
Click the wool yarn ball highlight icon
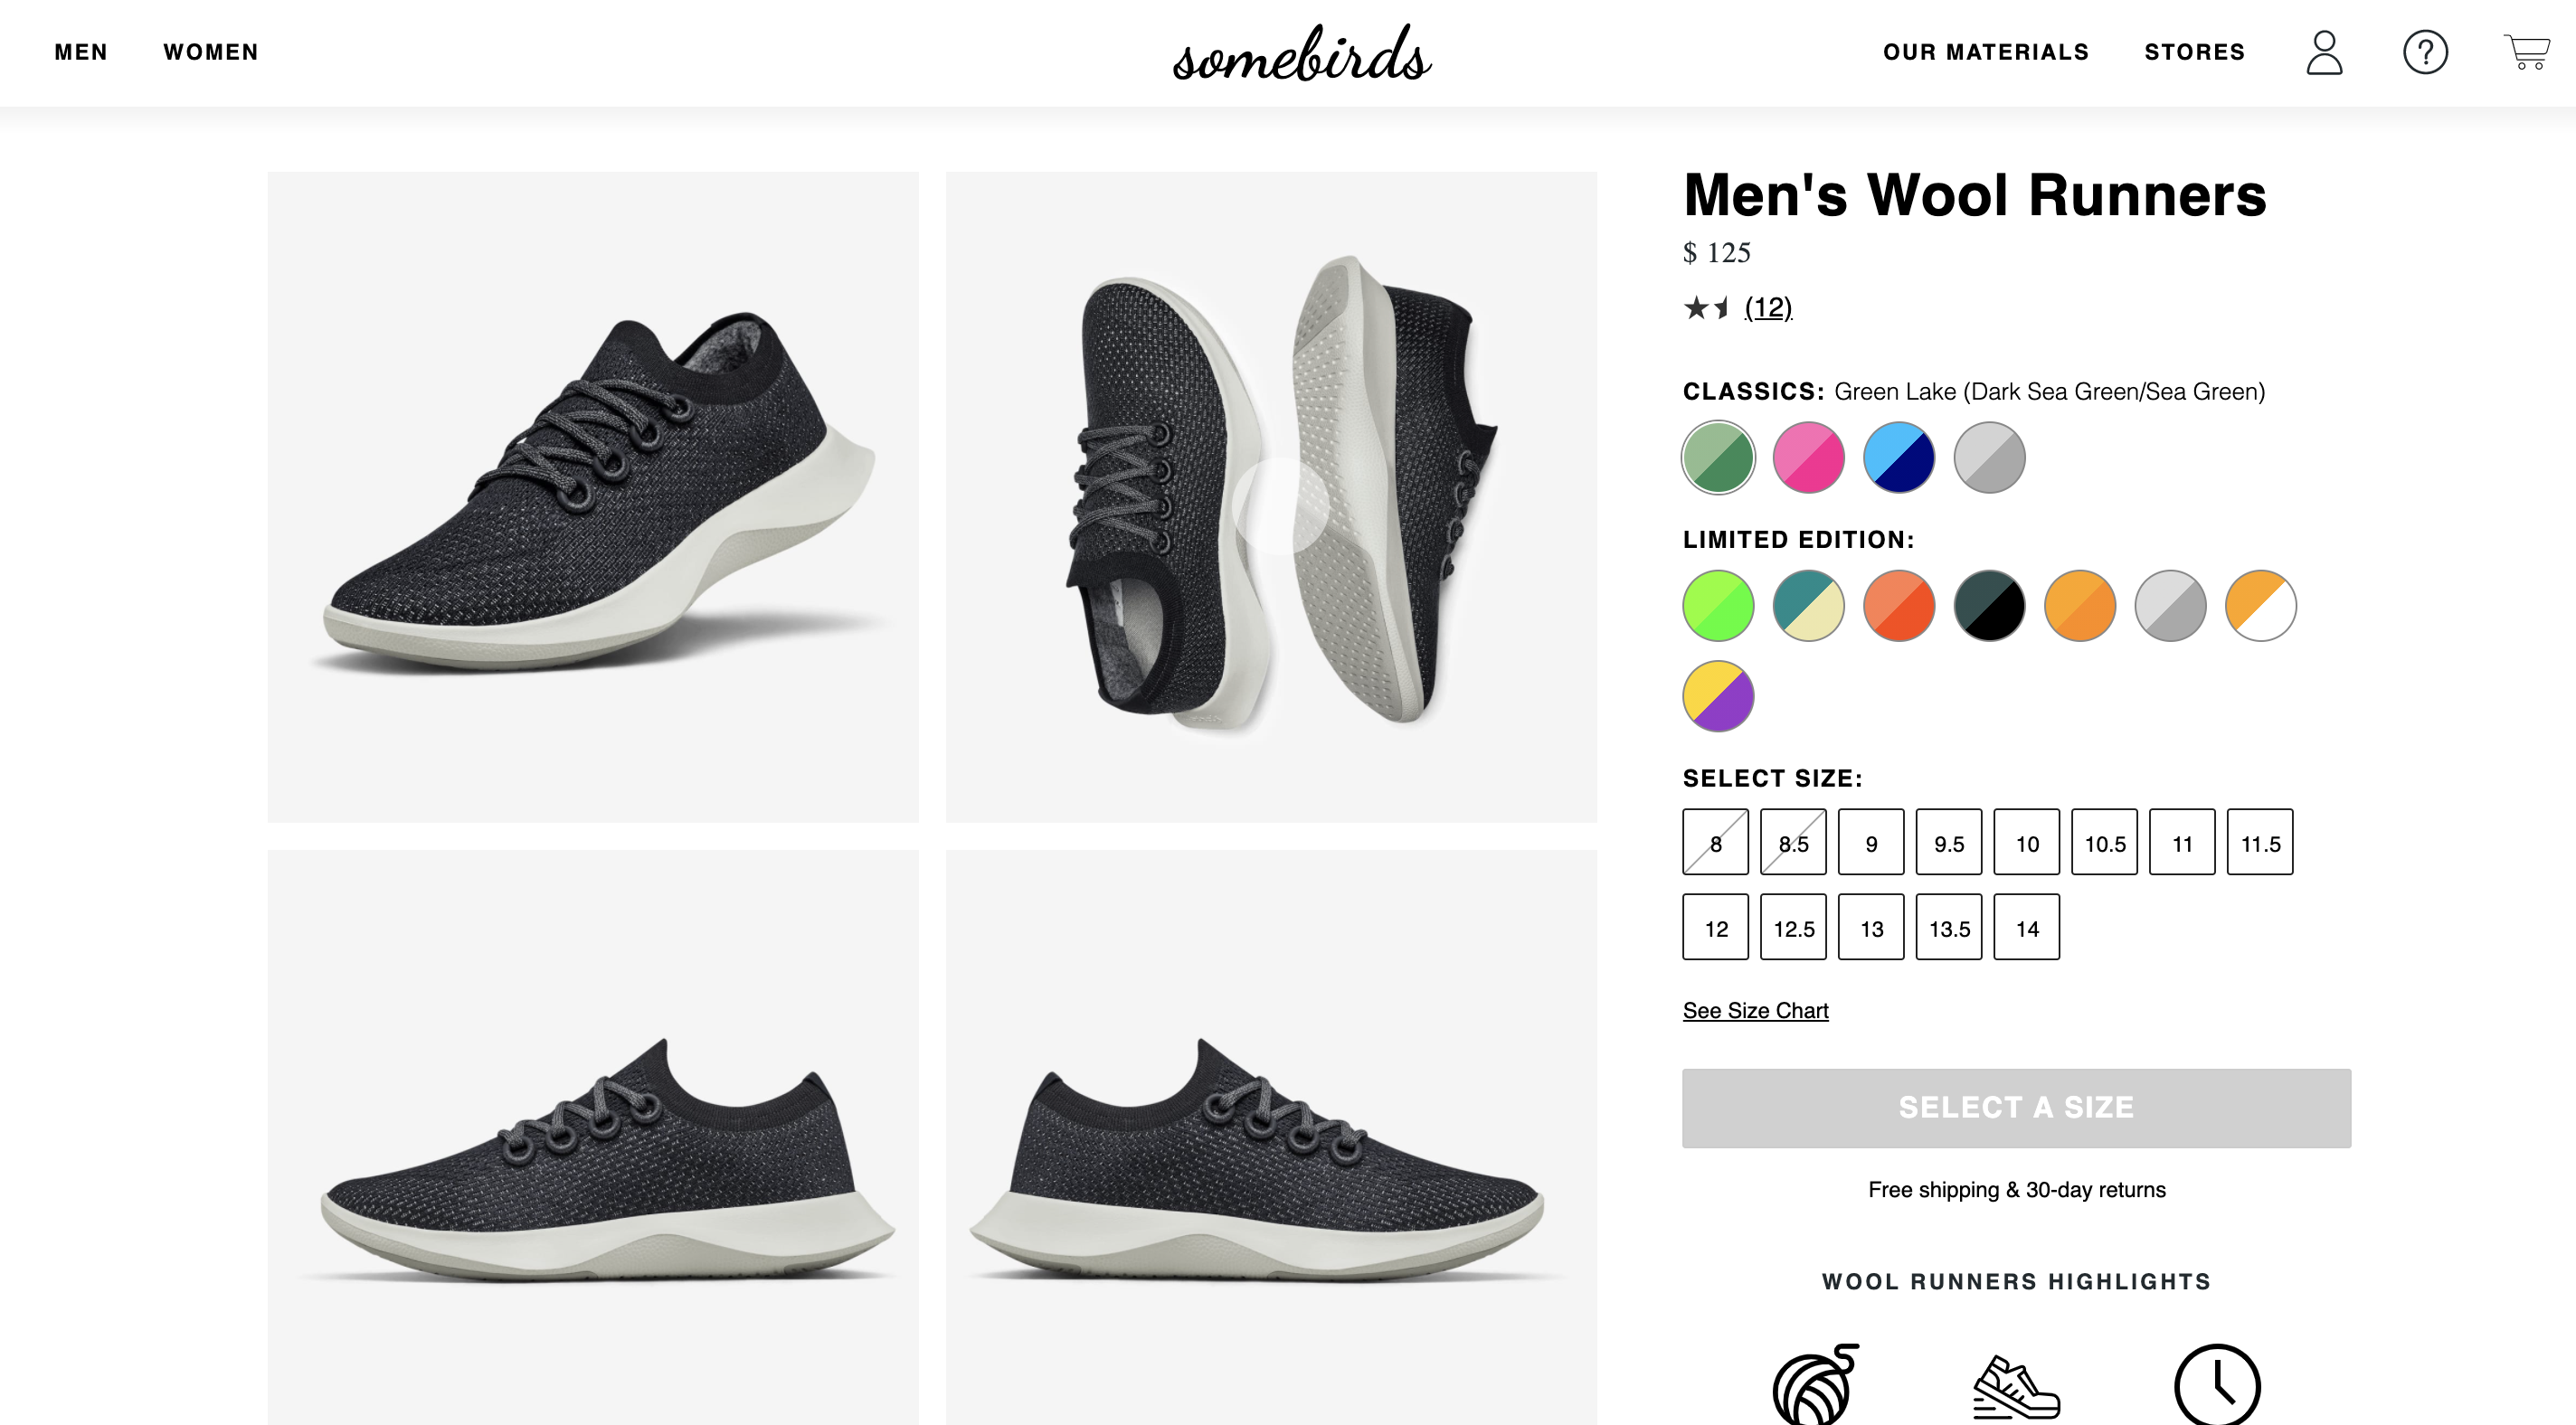pyautogui.click(x=1814, y=1385)
